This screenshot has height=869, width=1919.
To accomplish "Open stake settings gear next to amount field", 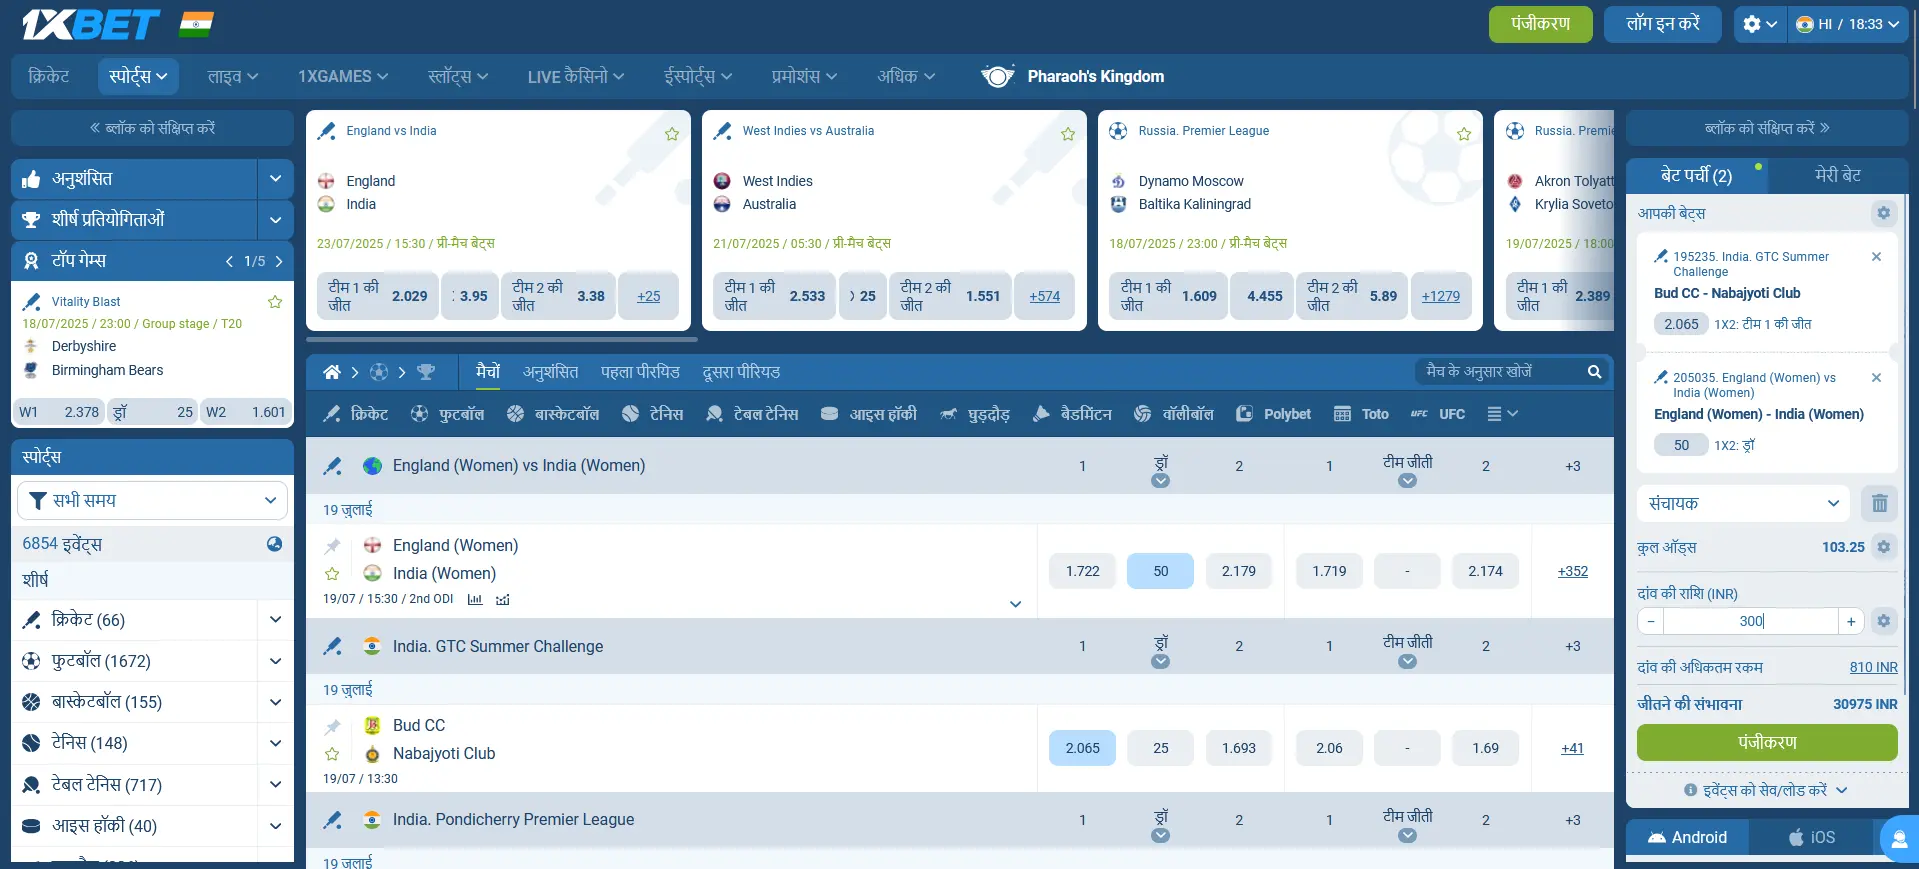I will [x=1883, y=621].
